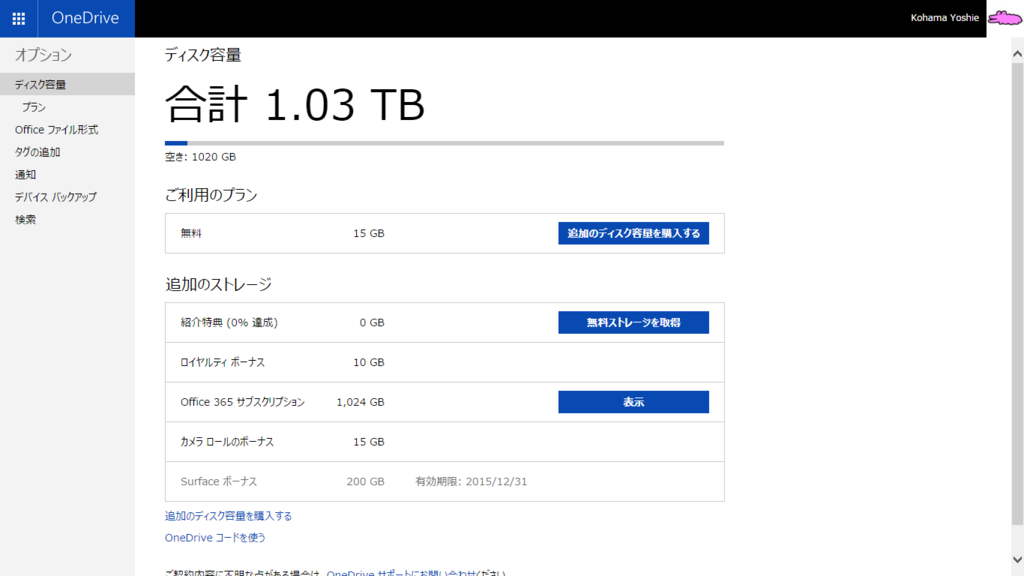Click the オプション sidebar heading

tap(43, 55)
